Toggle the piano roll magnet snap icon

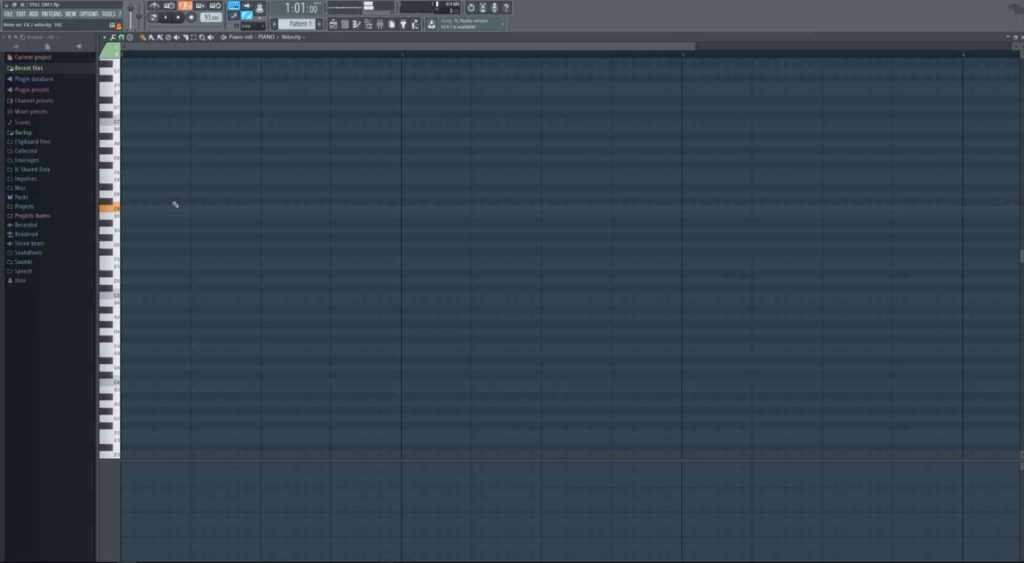121,37
